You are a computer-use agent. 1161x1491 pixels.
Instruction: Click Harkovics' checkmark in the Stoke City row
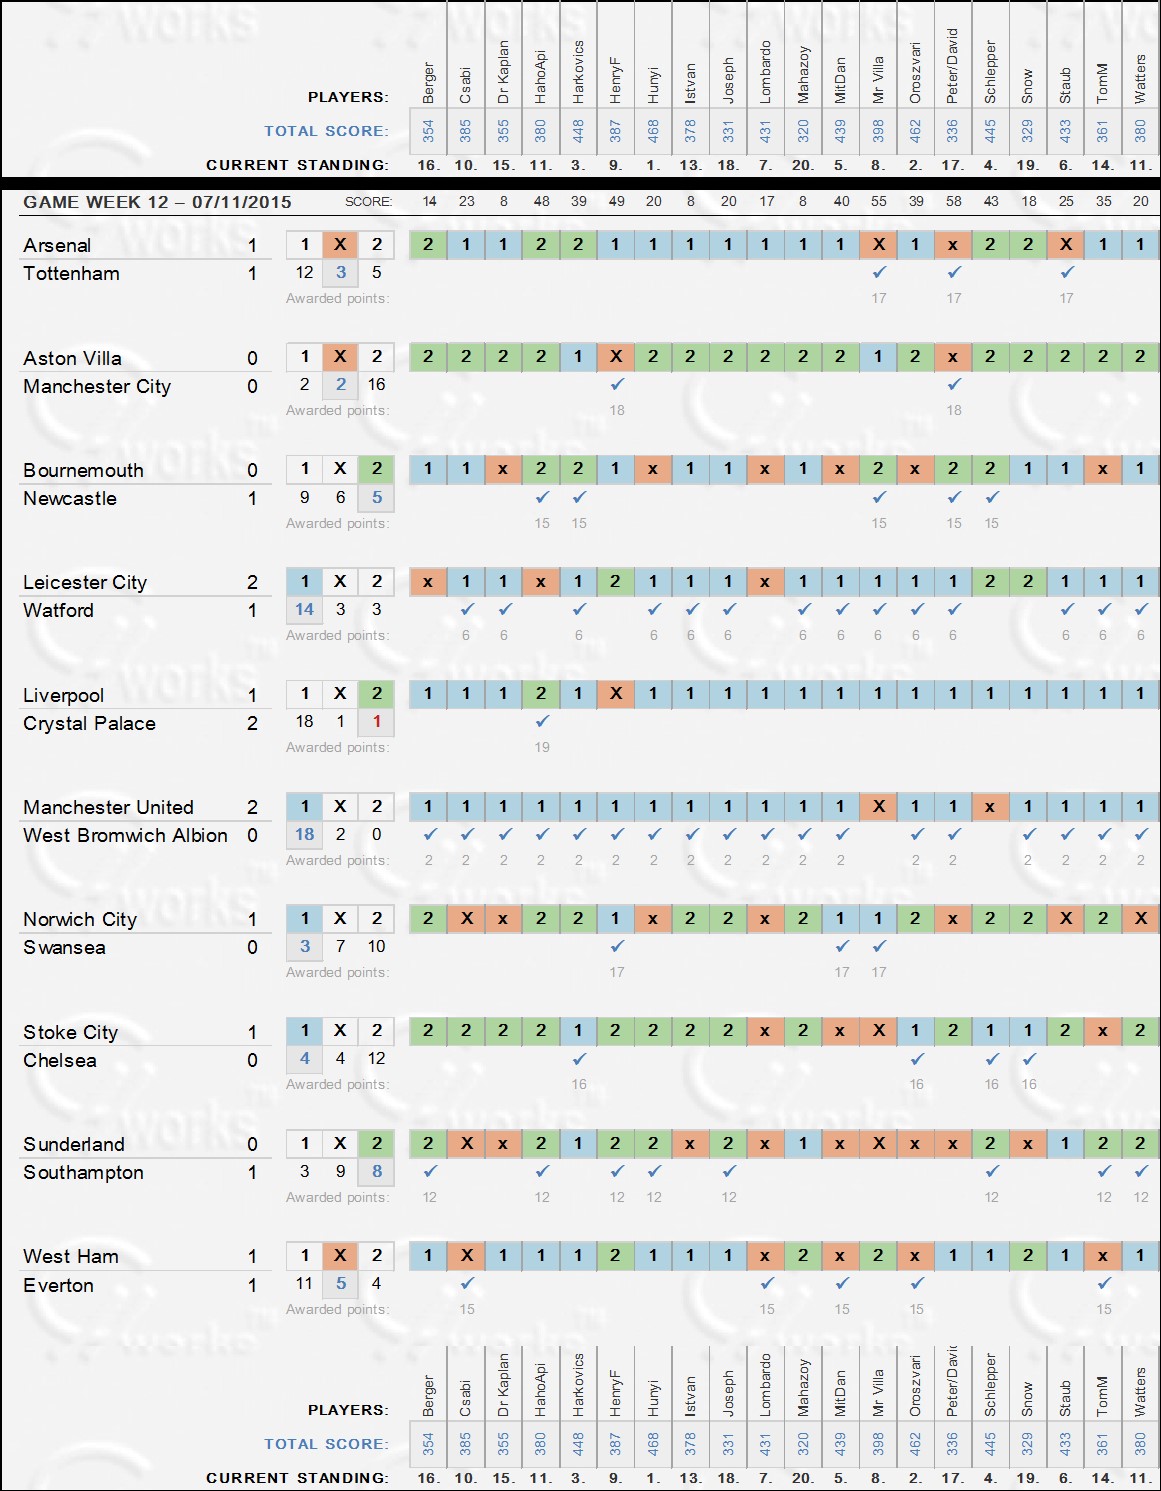click(579, 1058)
